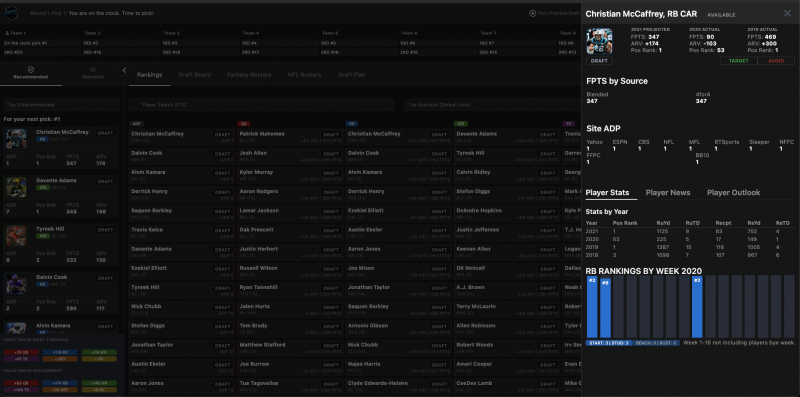
Task: Draft Davante Adams from the WR column
Action: click(547, 135)
